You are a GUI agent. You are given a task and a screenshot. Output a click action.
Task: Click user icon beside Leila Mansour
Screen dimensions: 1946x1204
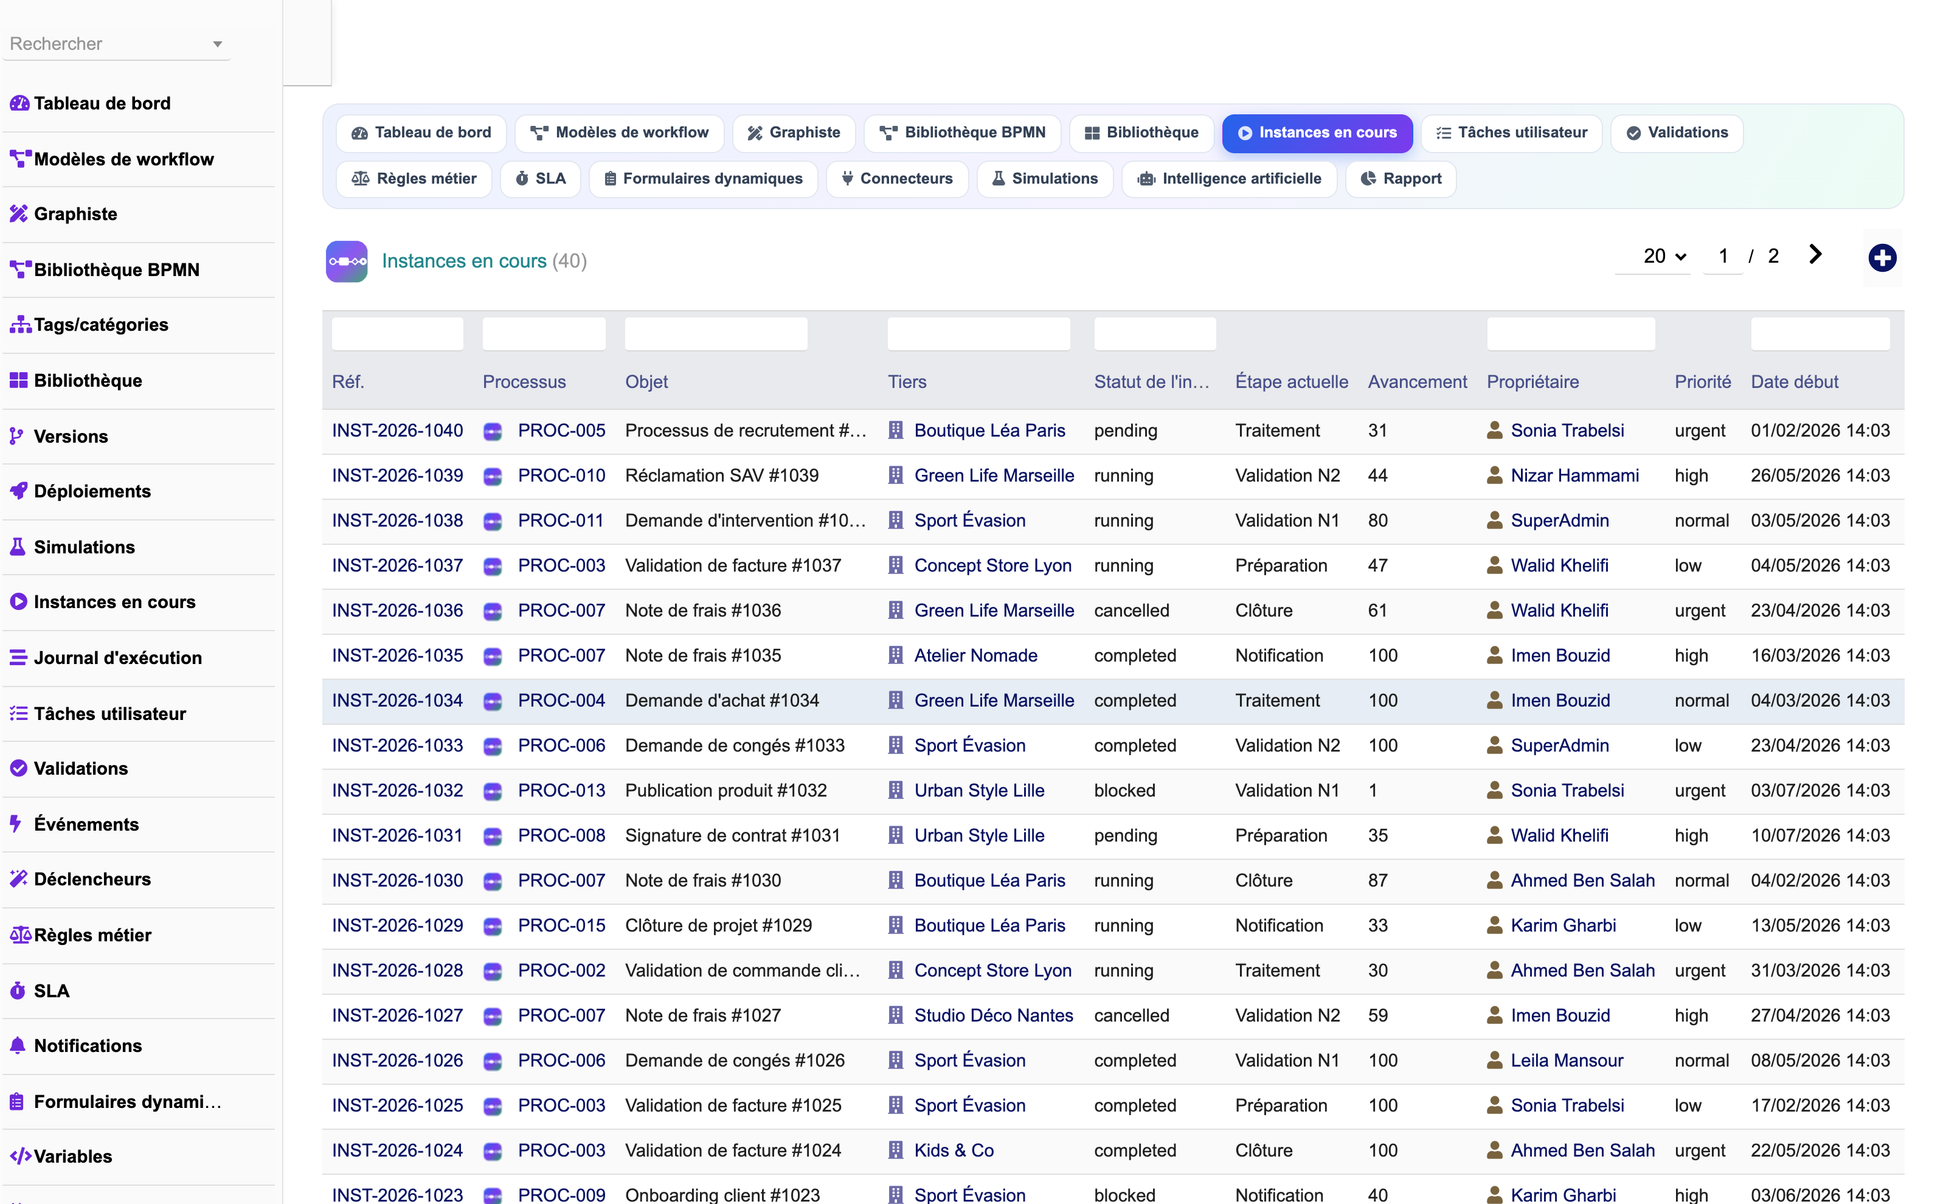(x=1495, y=1060)
